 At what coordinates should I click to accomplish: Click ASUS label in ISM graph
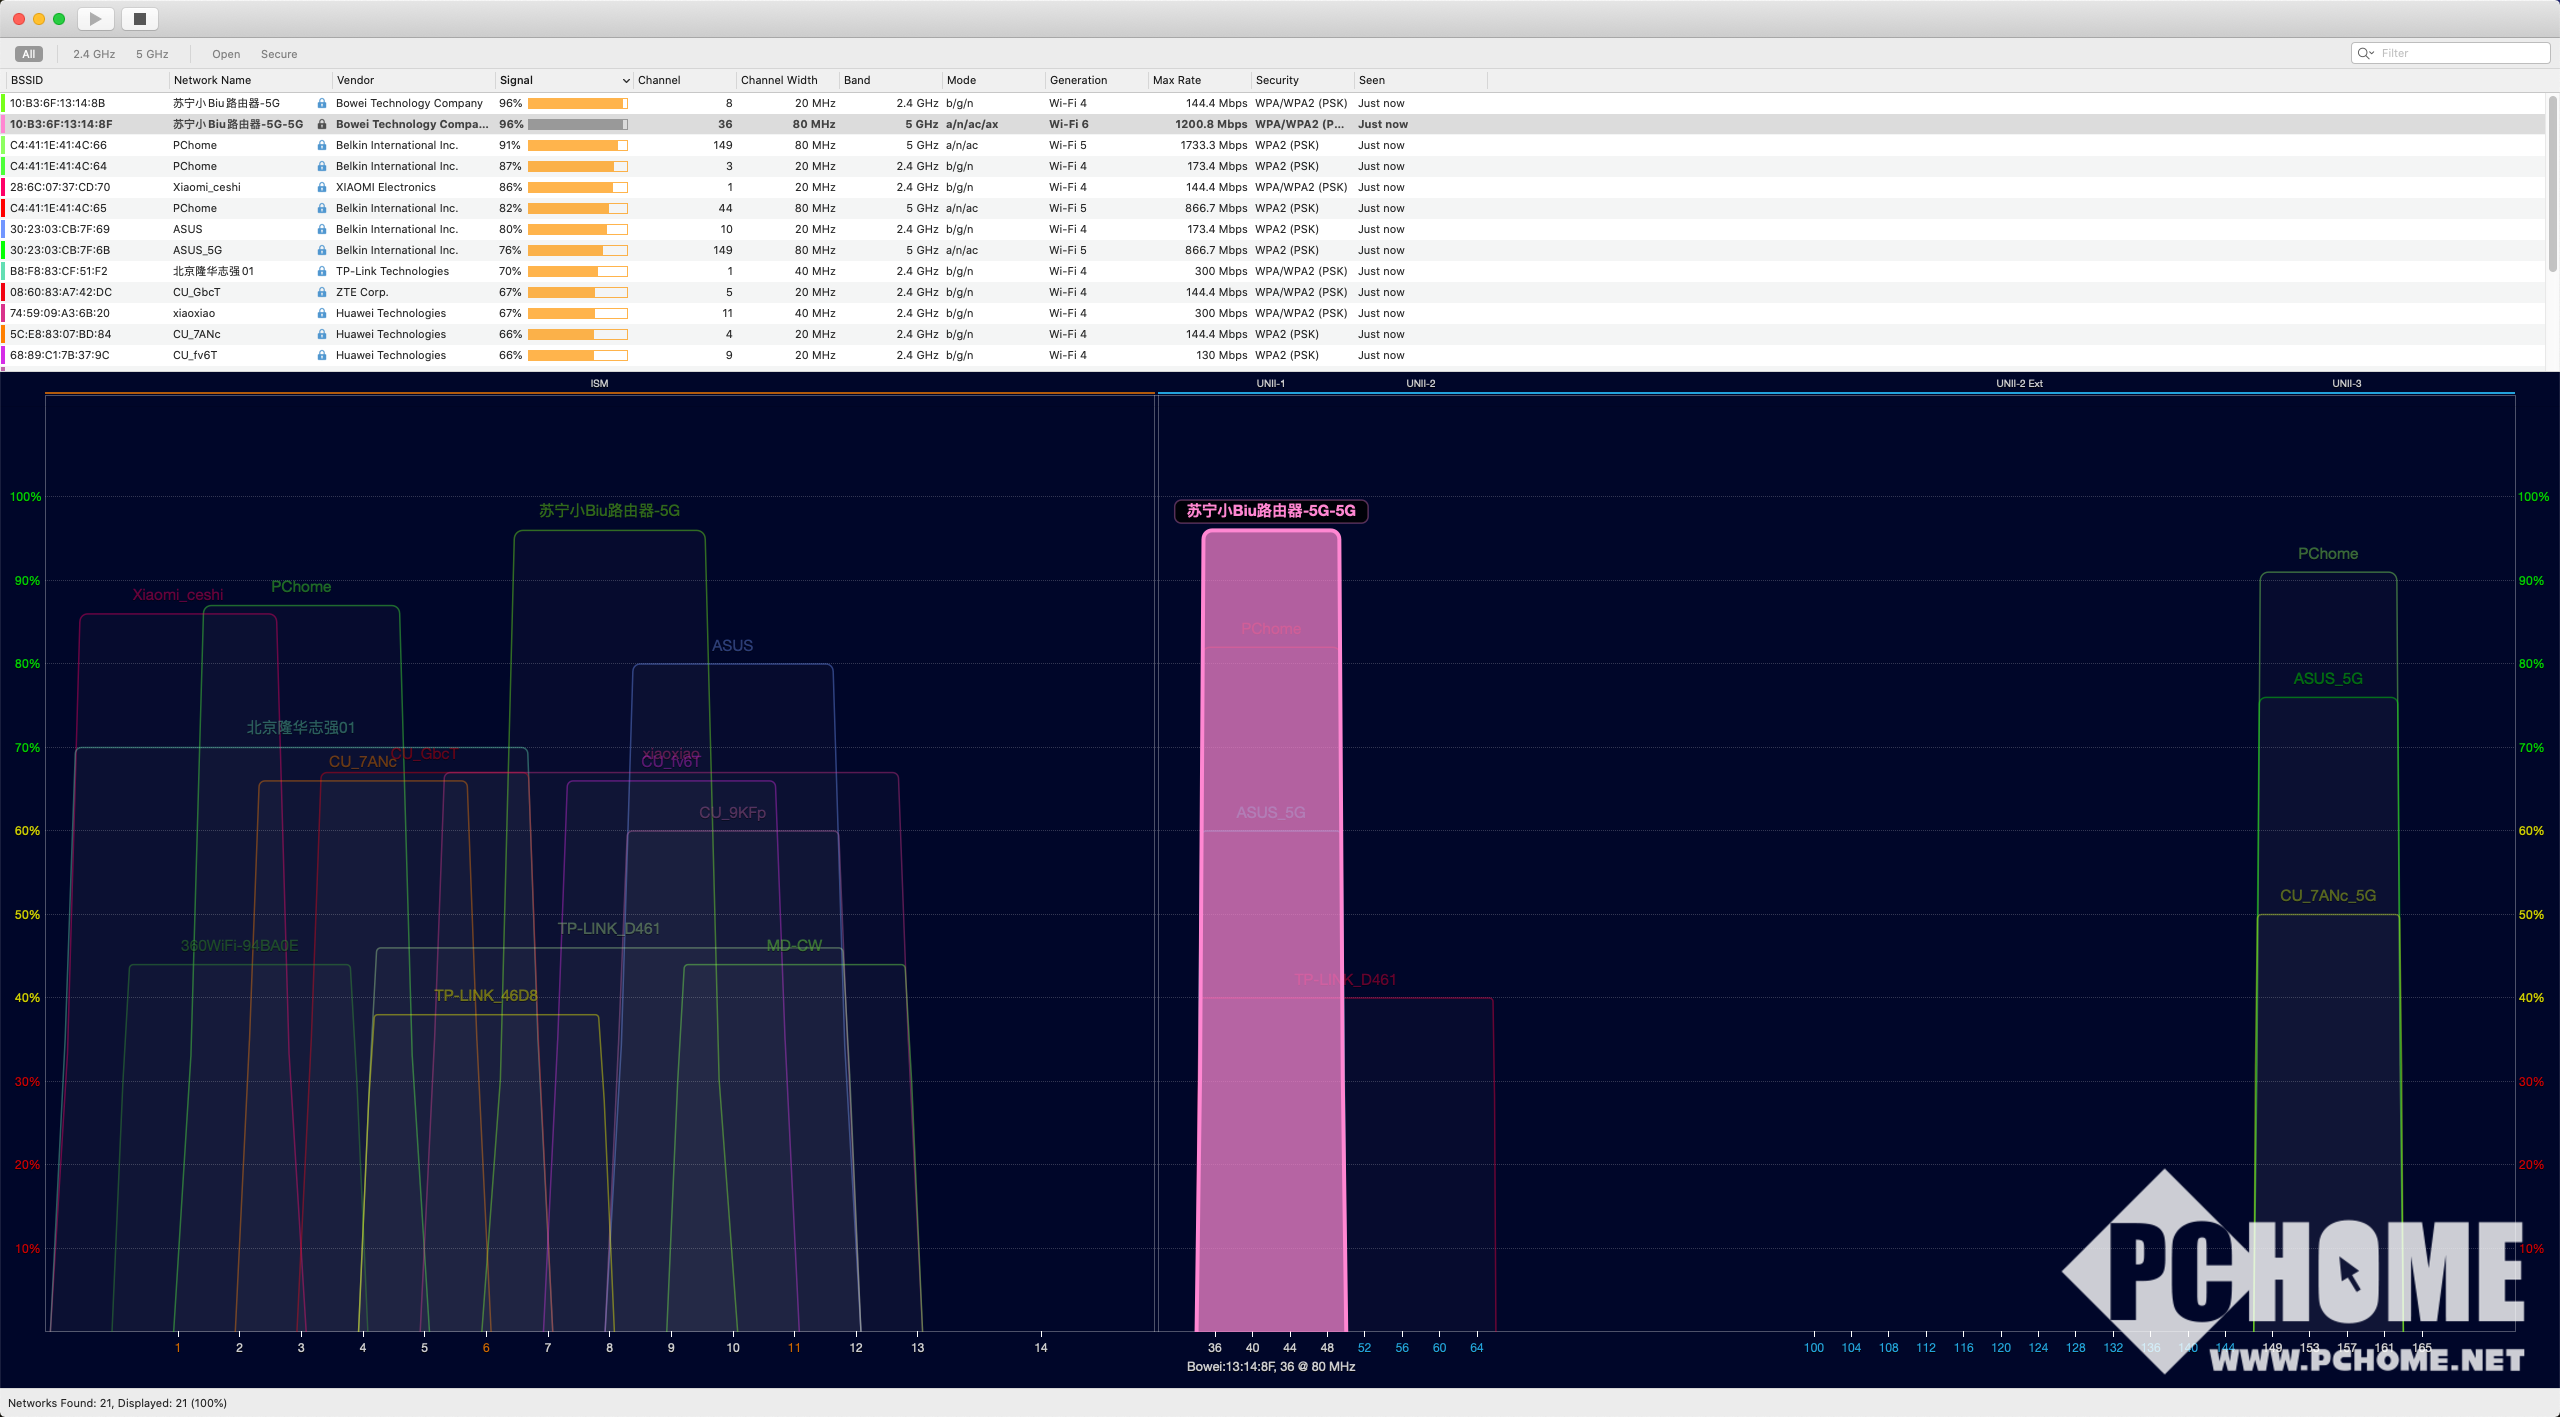point(732,646)
